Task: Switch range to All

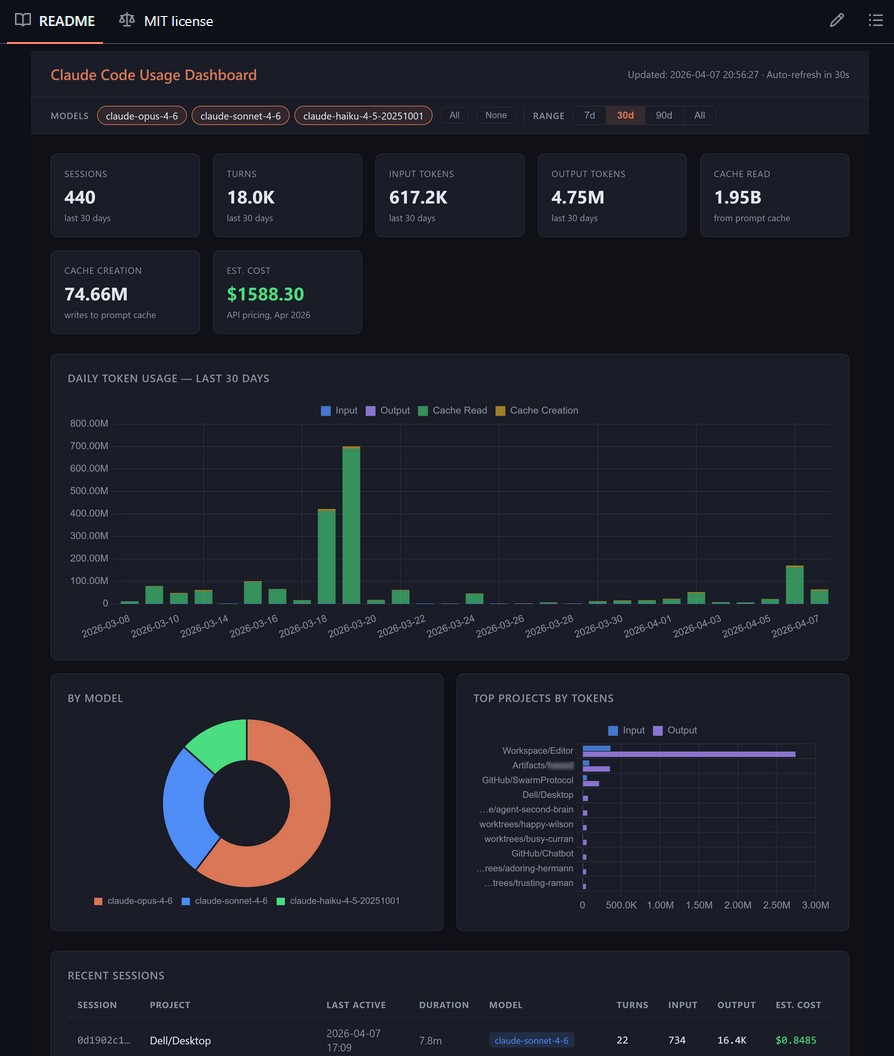Action: [699, 116]
